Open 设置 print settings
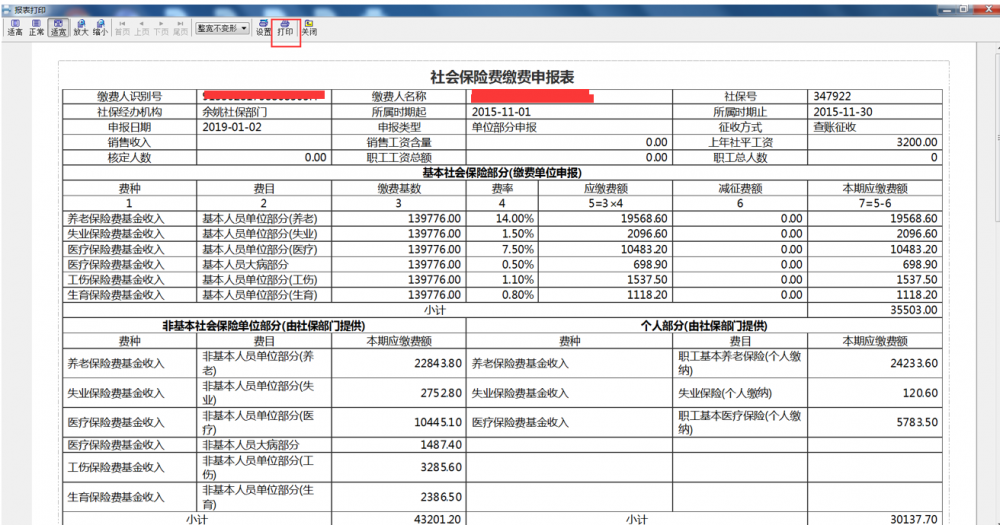Image resolution: width=1000 pixels, height=525 pixels. [x=263, y=27]
